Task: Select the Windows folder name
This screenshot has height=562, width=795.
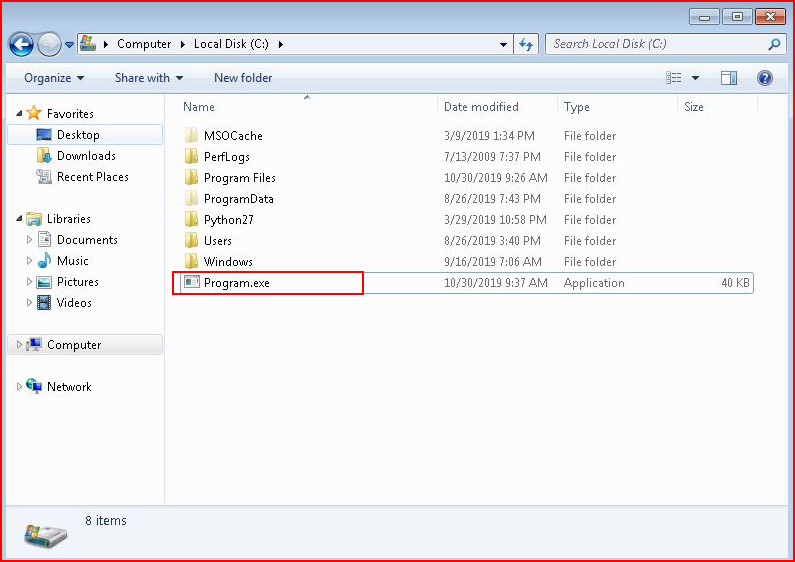Action: (x=228, y=262)
